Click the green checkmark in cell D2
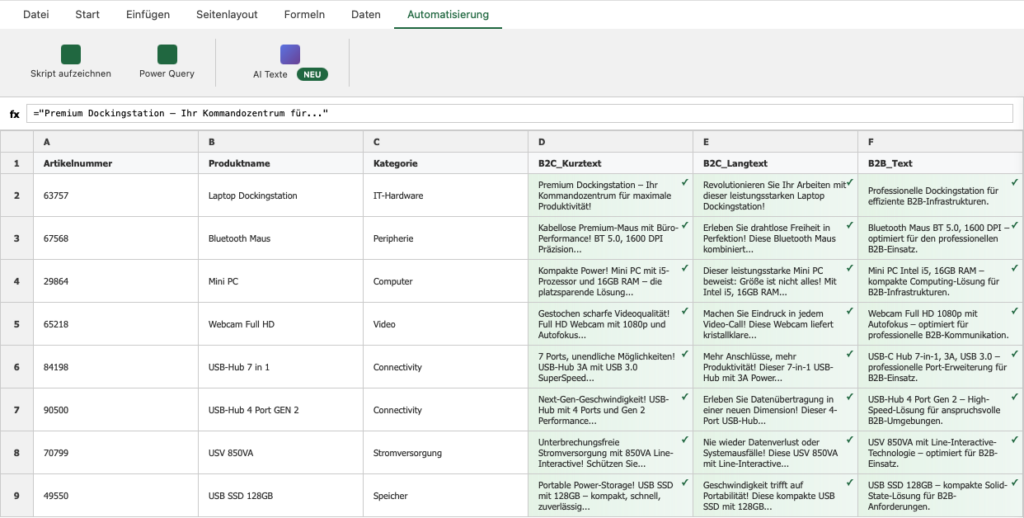The image size is (1024, 518). coord(685,183)
